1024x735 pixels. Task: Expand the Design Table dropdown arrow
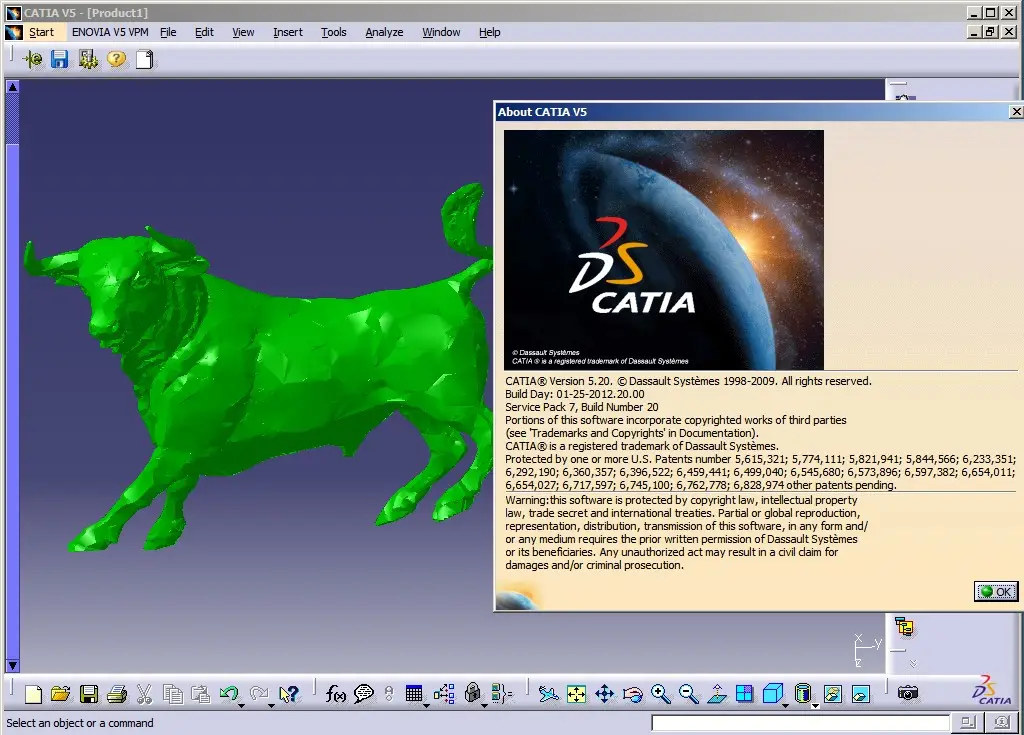426,706
